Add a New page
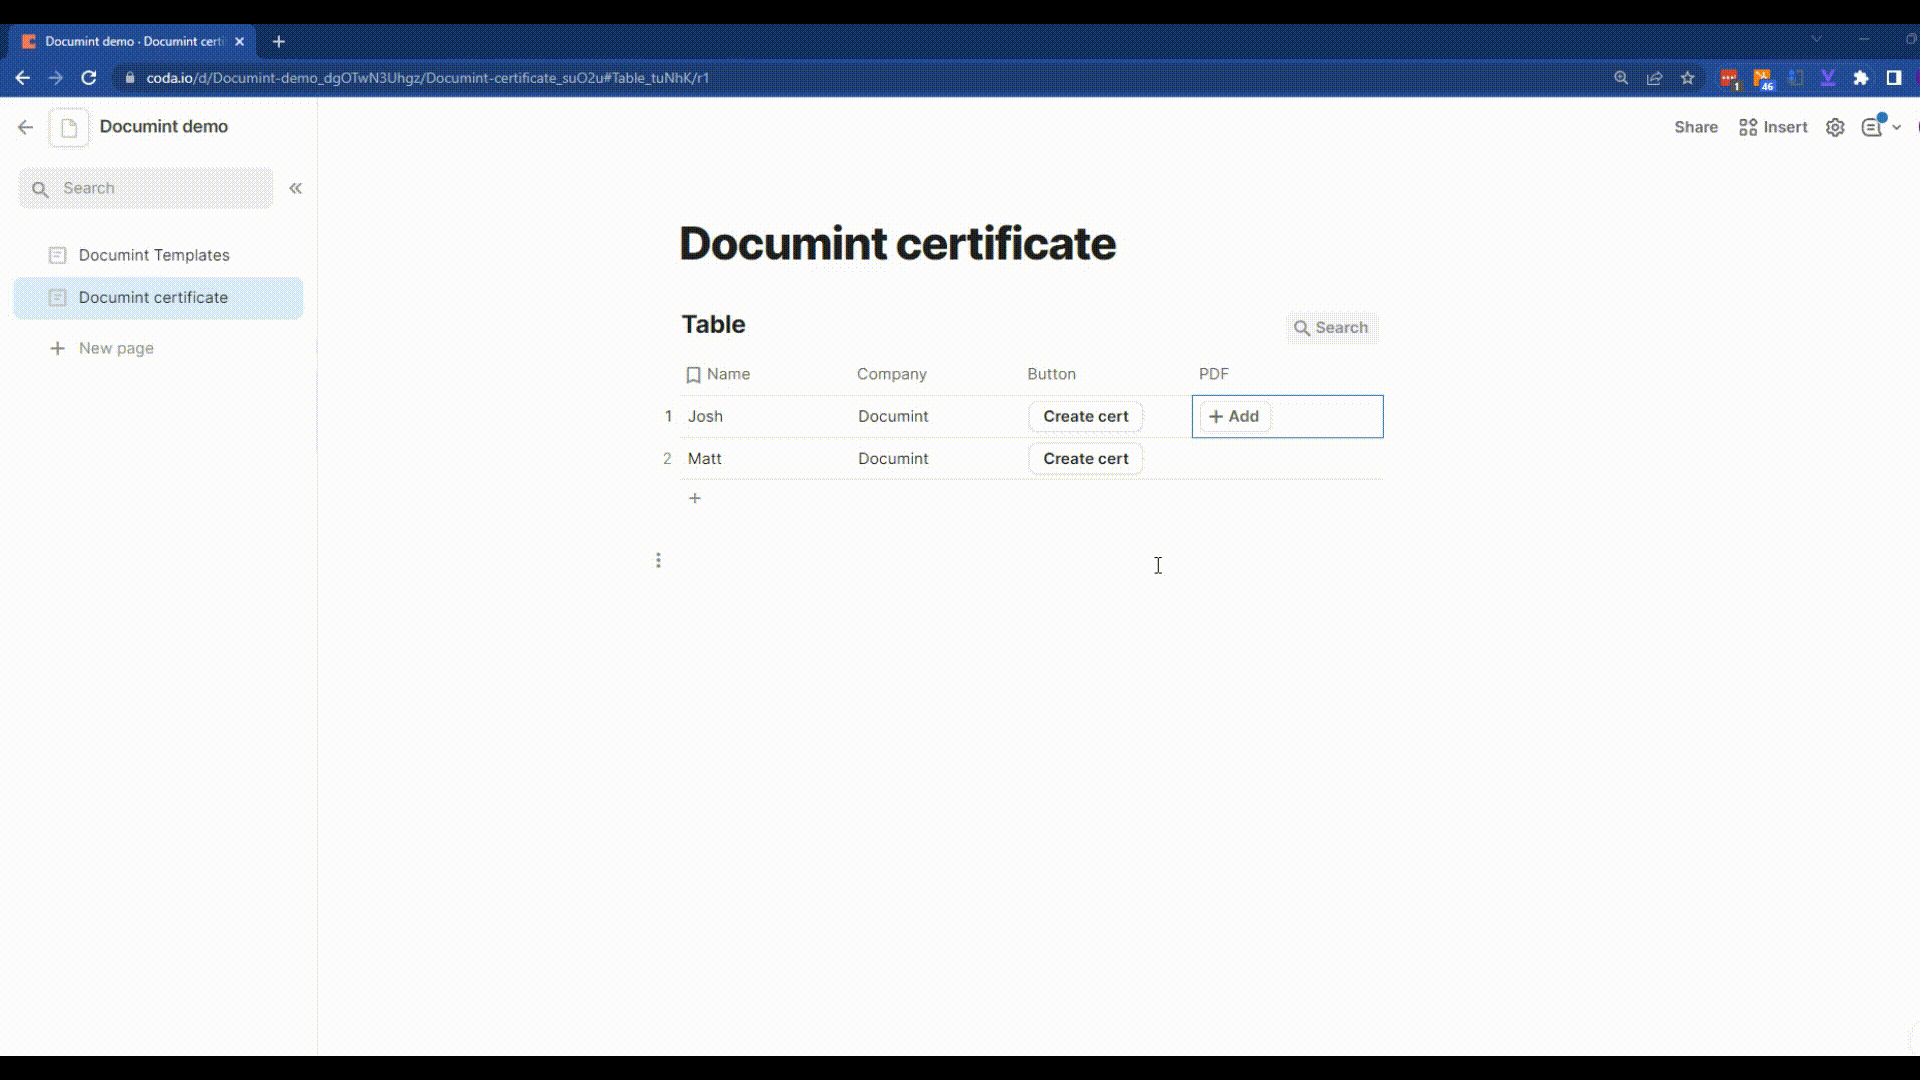Screen dimensions: 1920x1080 click(102, 348)
